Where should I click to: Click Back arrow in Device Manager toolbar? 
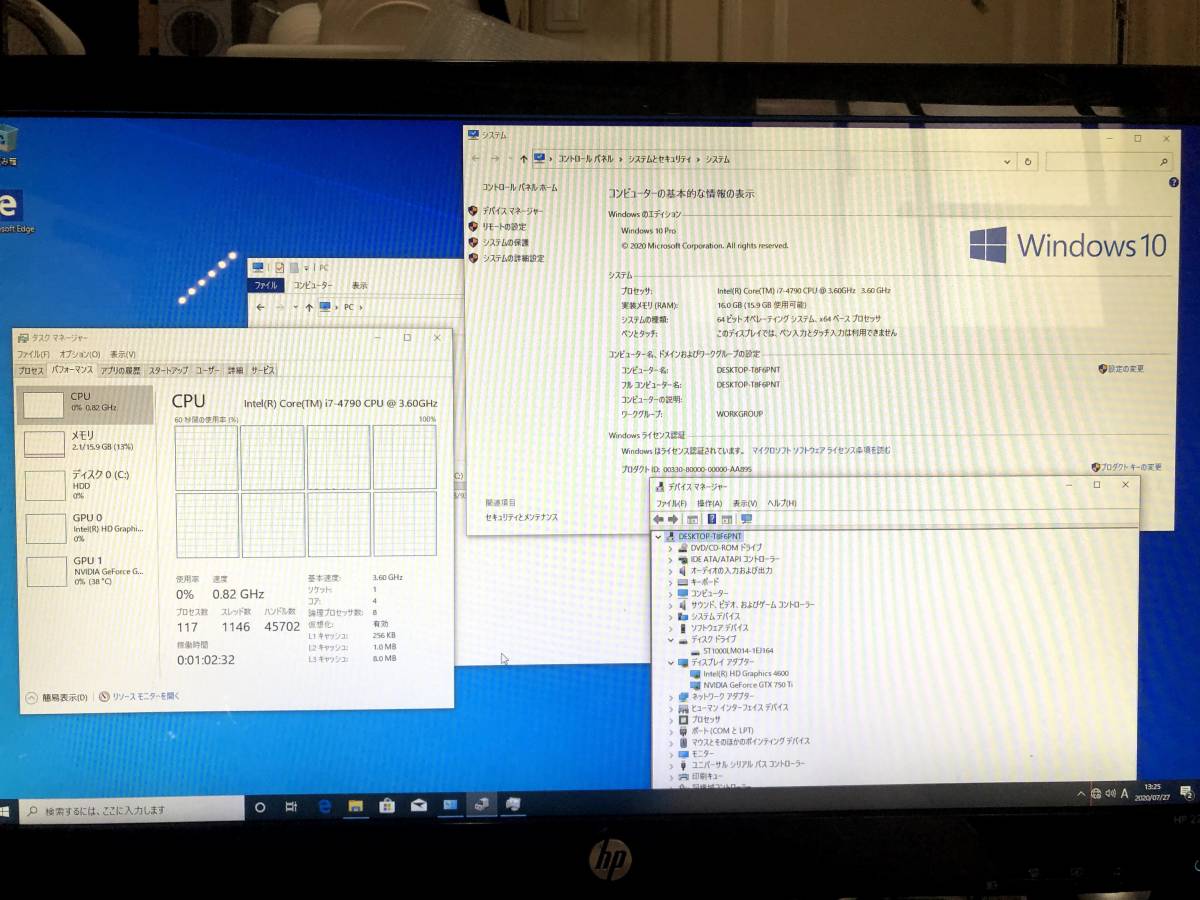(x=659, y=519)
